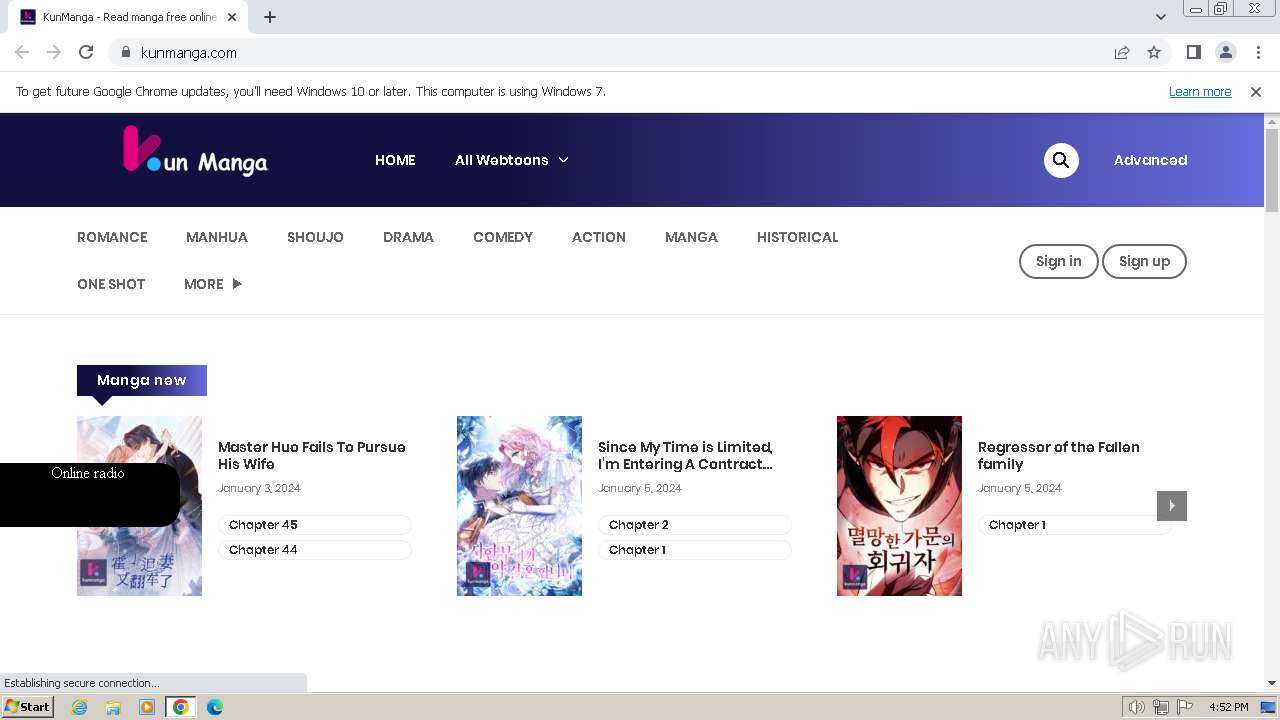Screen dimensions: 1280x720
Task: Open Master Huo Fails To Pursue His Wife
Action: pyautogui.click(x=312, y=455)
